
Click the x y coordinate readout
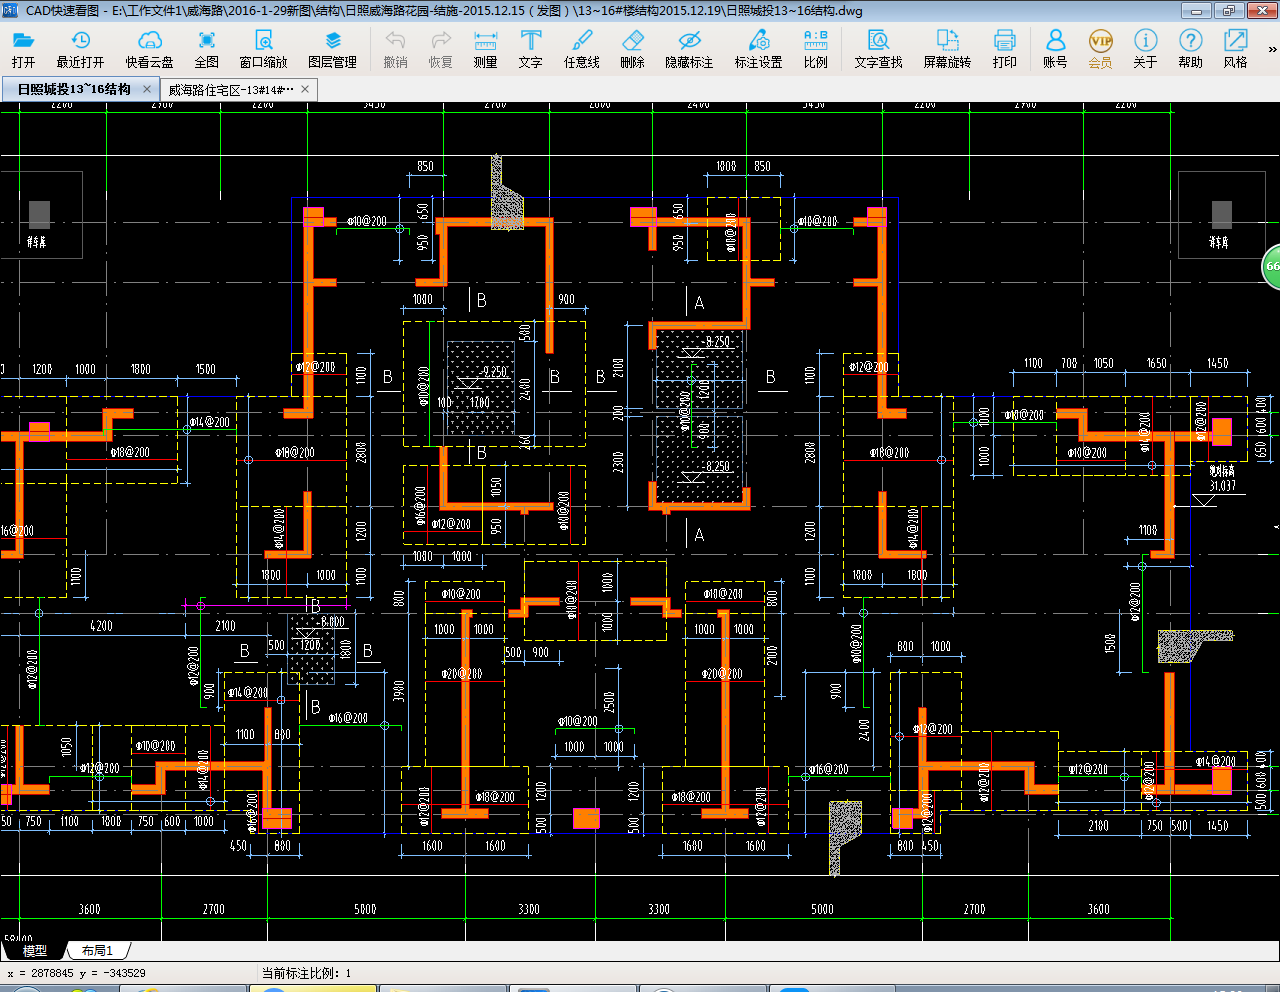pyautogui.click(x=76, y=973)
